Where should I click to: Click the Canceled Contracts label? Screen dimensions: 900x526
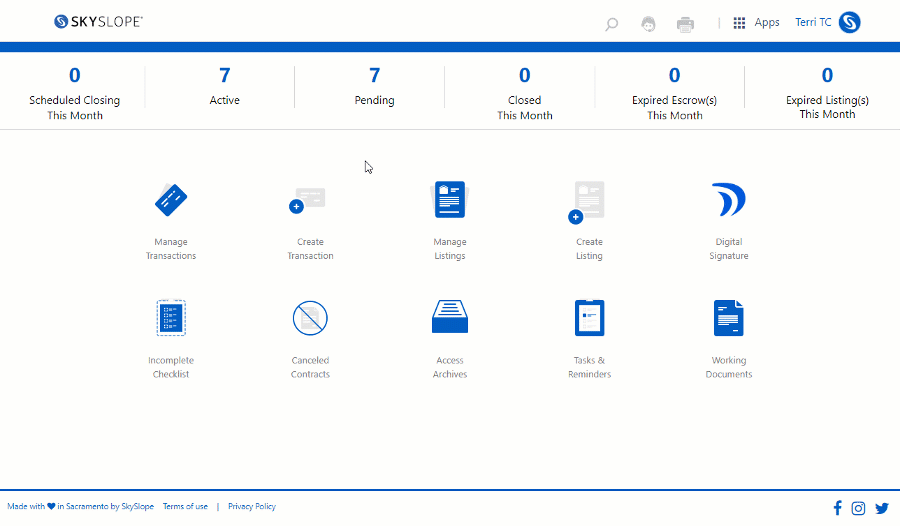[310, 367]
